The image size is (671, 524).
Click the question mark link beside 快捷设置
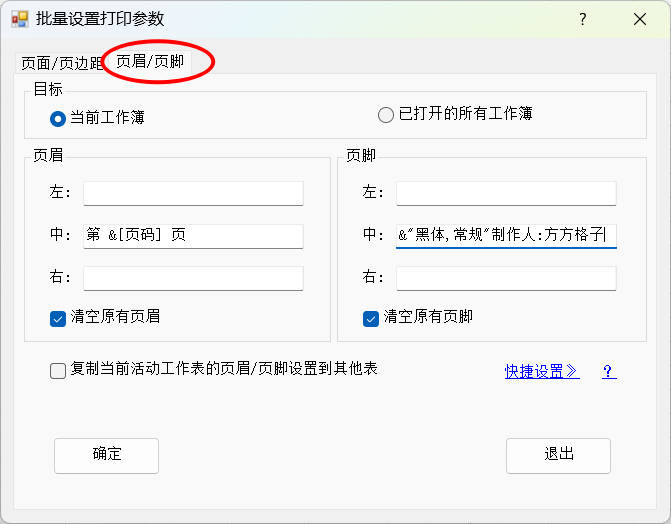[608, 371]
